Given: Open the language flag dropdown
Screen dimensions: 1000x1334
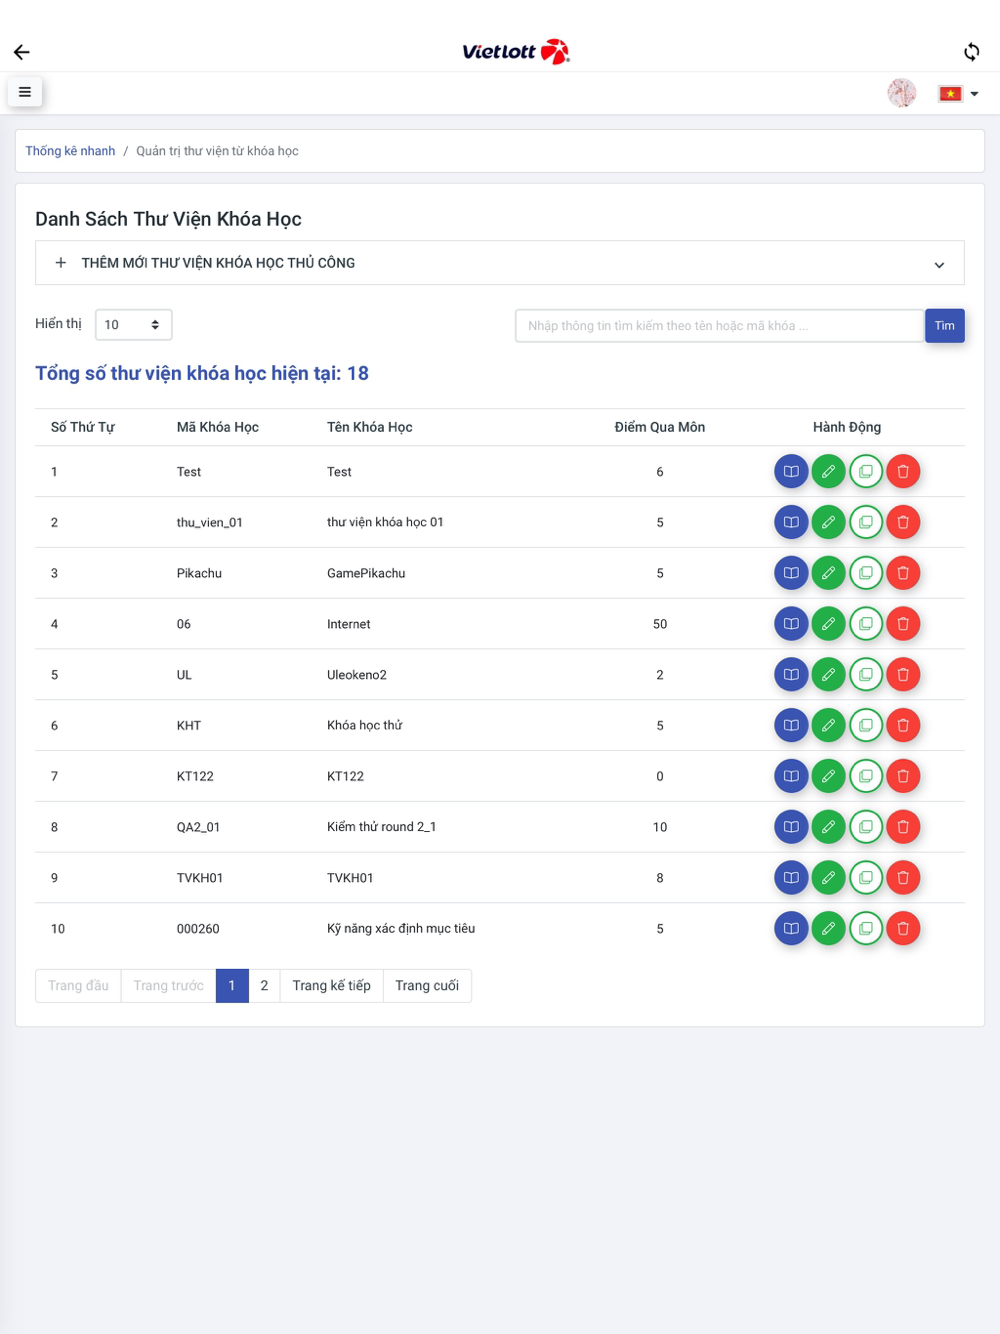Looking at the screenshot, I should pyautogui.click(x=958, y=94).
